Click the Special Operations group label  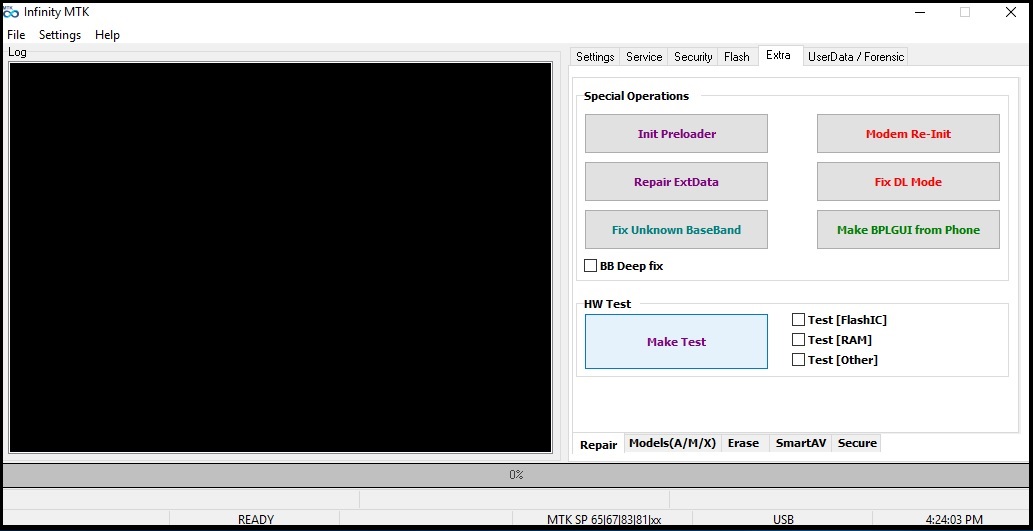pos(636,96)
